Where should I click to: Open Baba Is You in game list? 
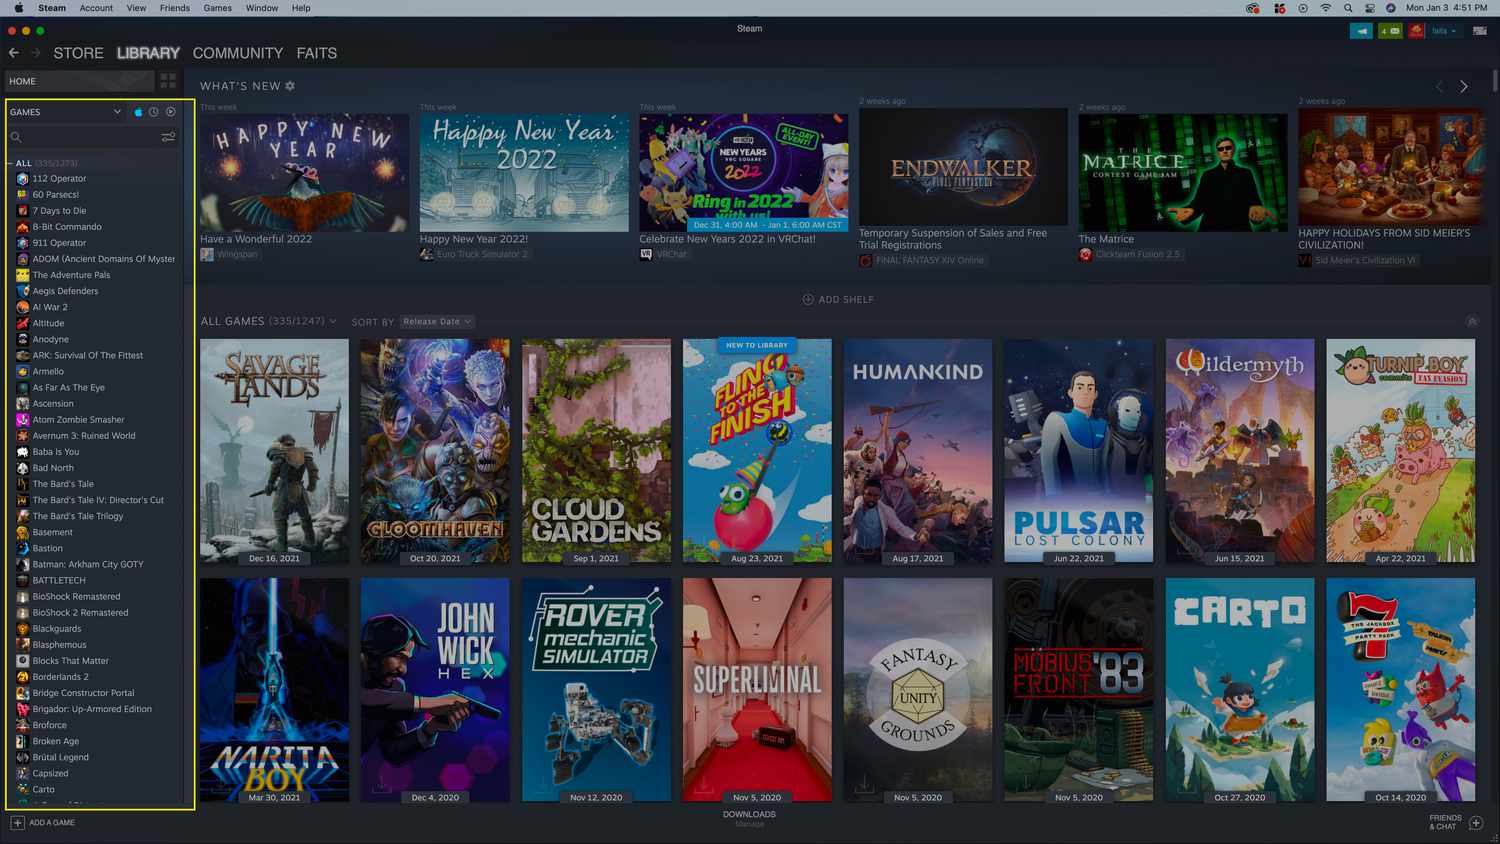pyautogui.click(x=55, y=452)
